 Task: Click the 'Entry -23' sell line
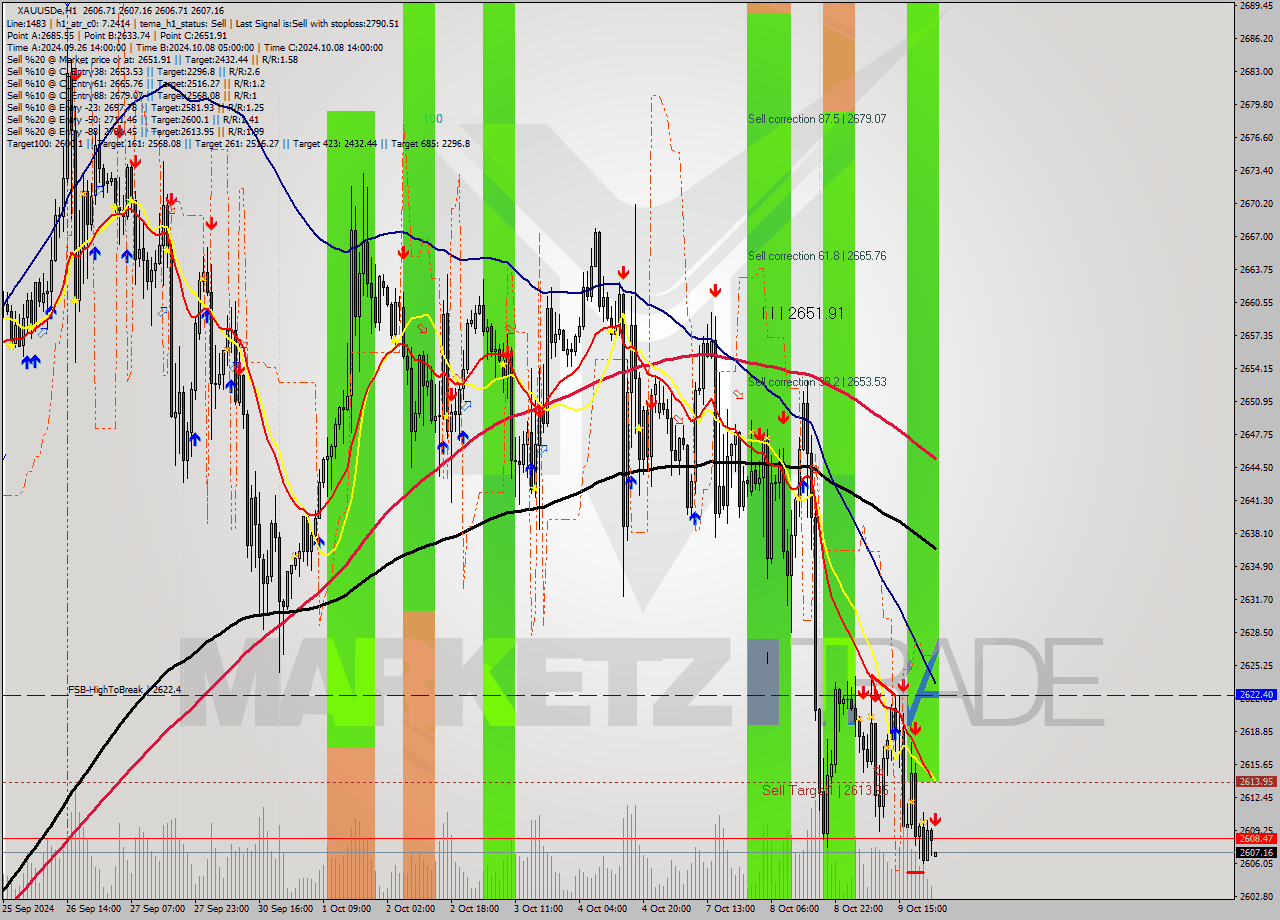(x=135, y=107)
